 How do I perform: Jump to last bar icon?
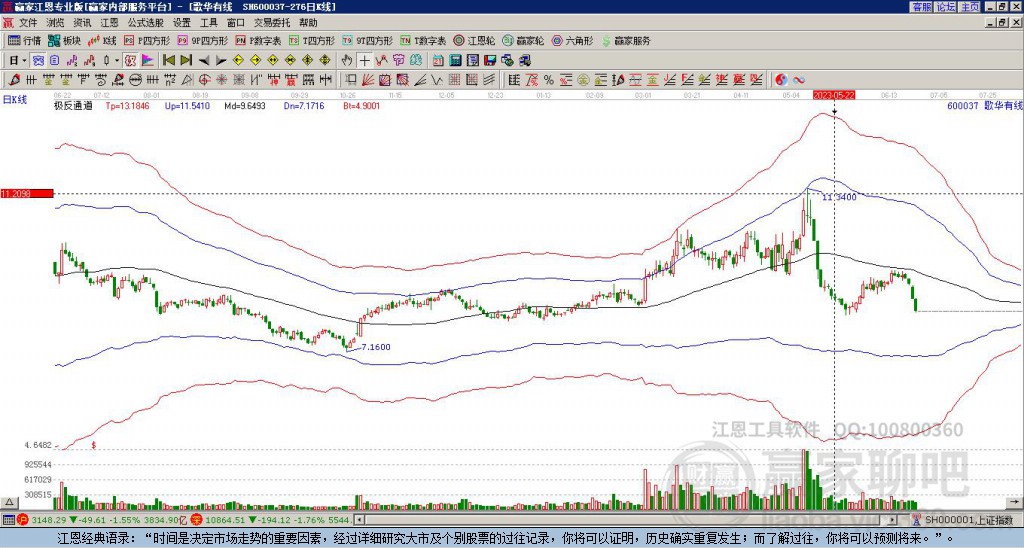point(186,61)
